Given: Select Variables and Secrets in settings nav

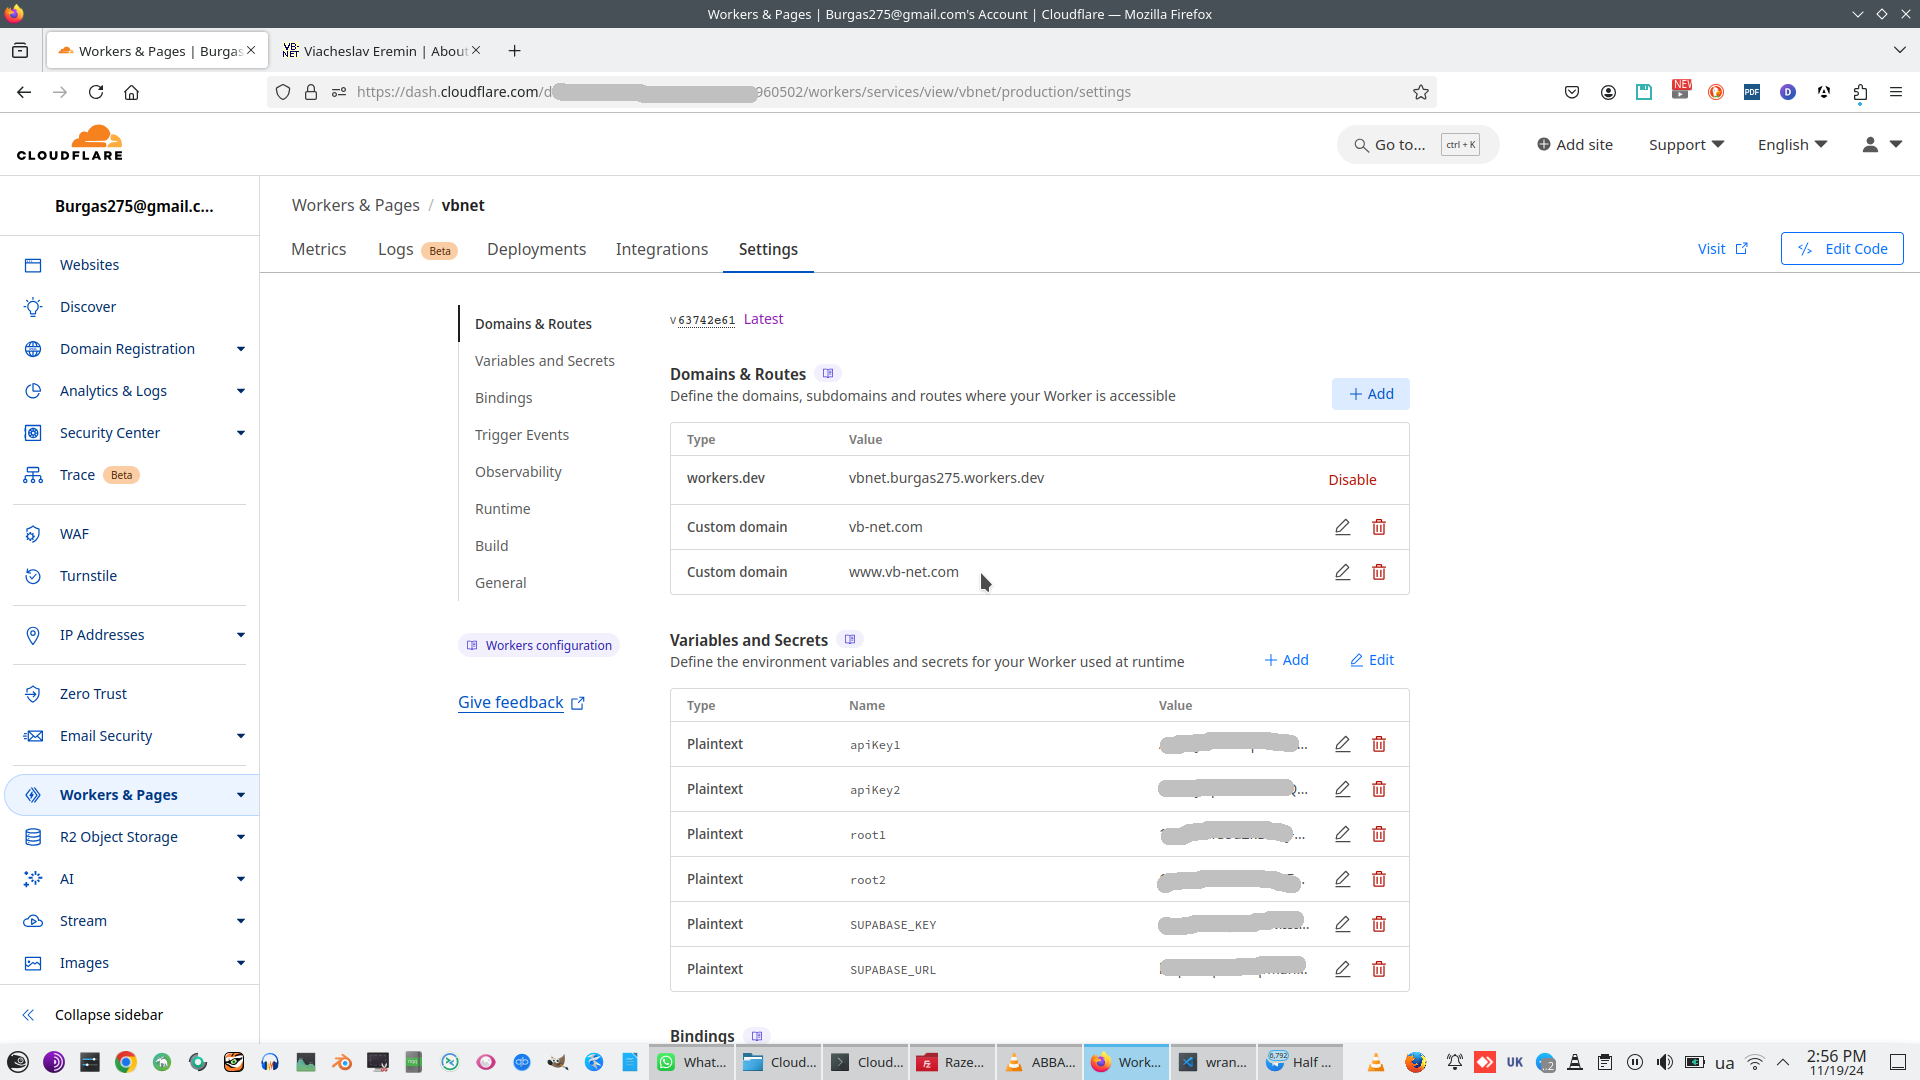Looking at the screenshot, I should click(544, 361).
